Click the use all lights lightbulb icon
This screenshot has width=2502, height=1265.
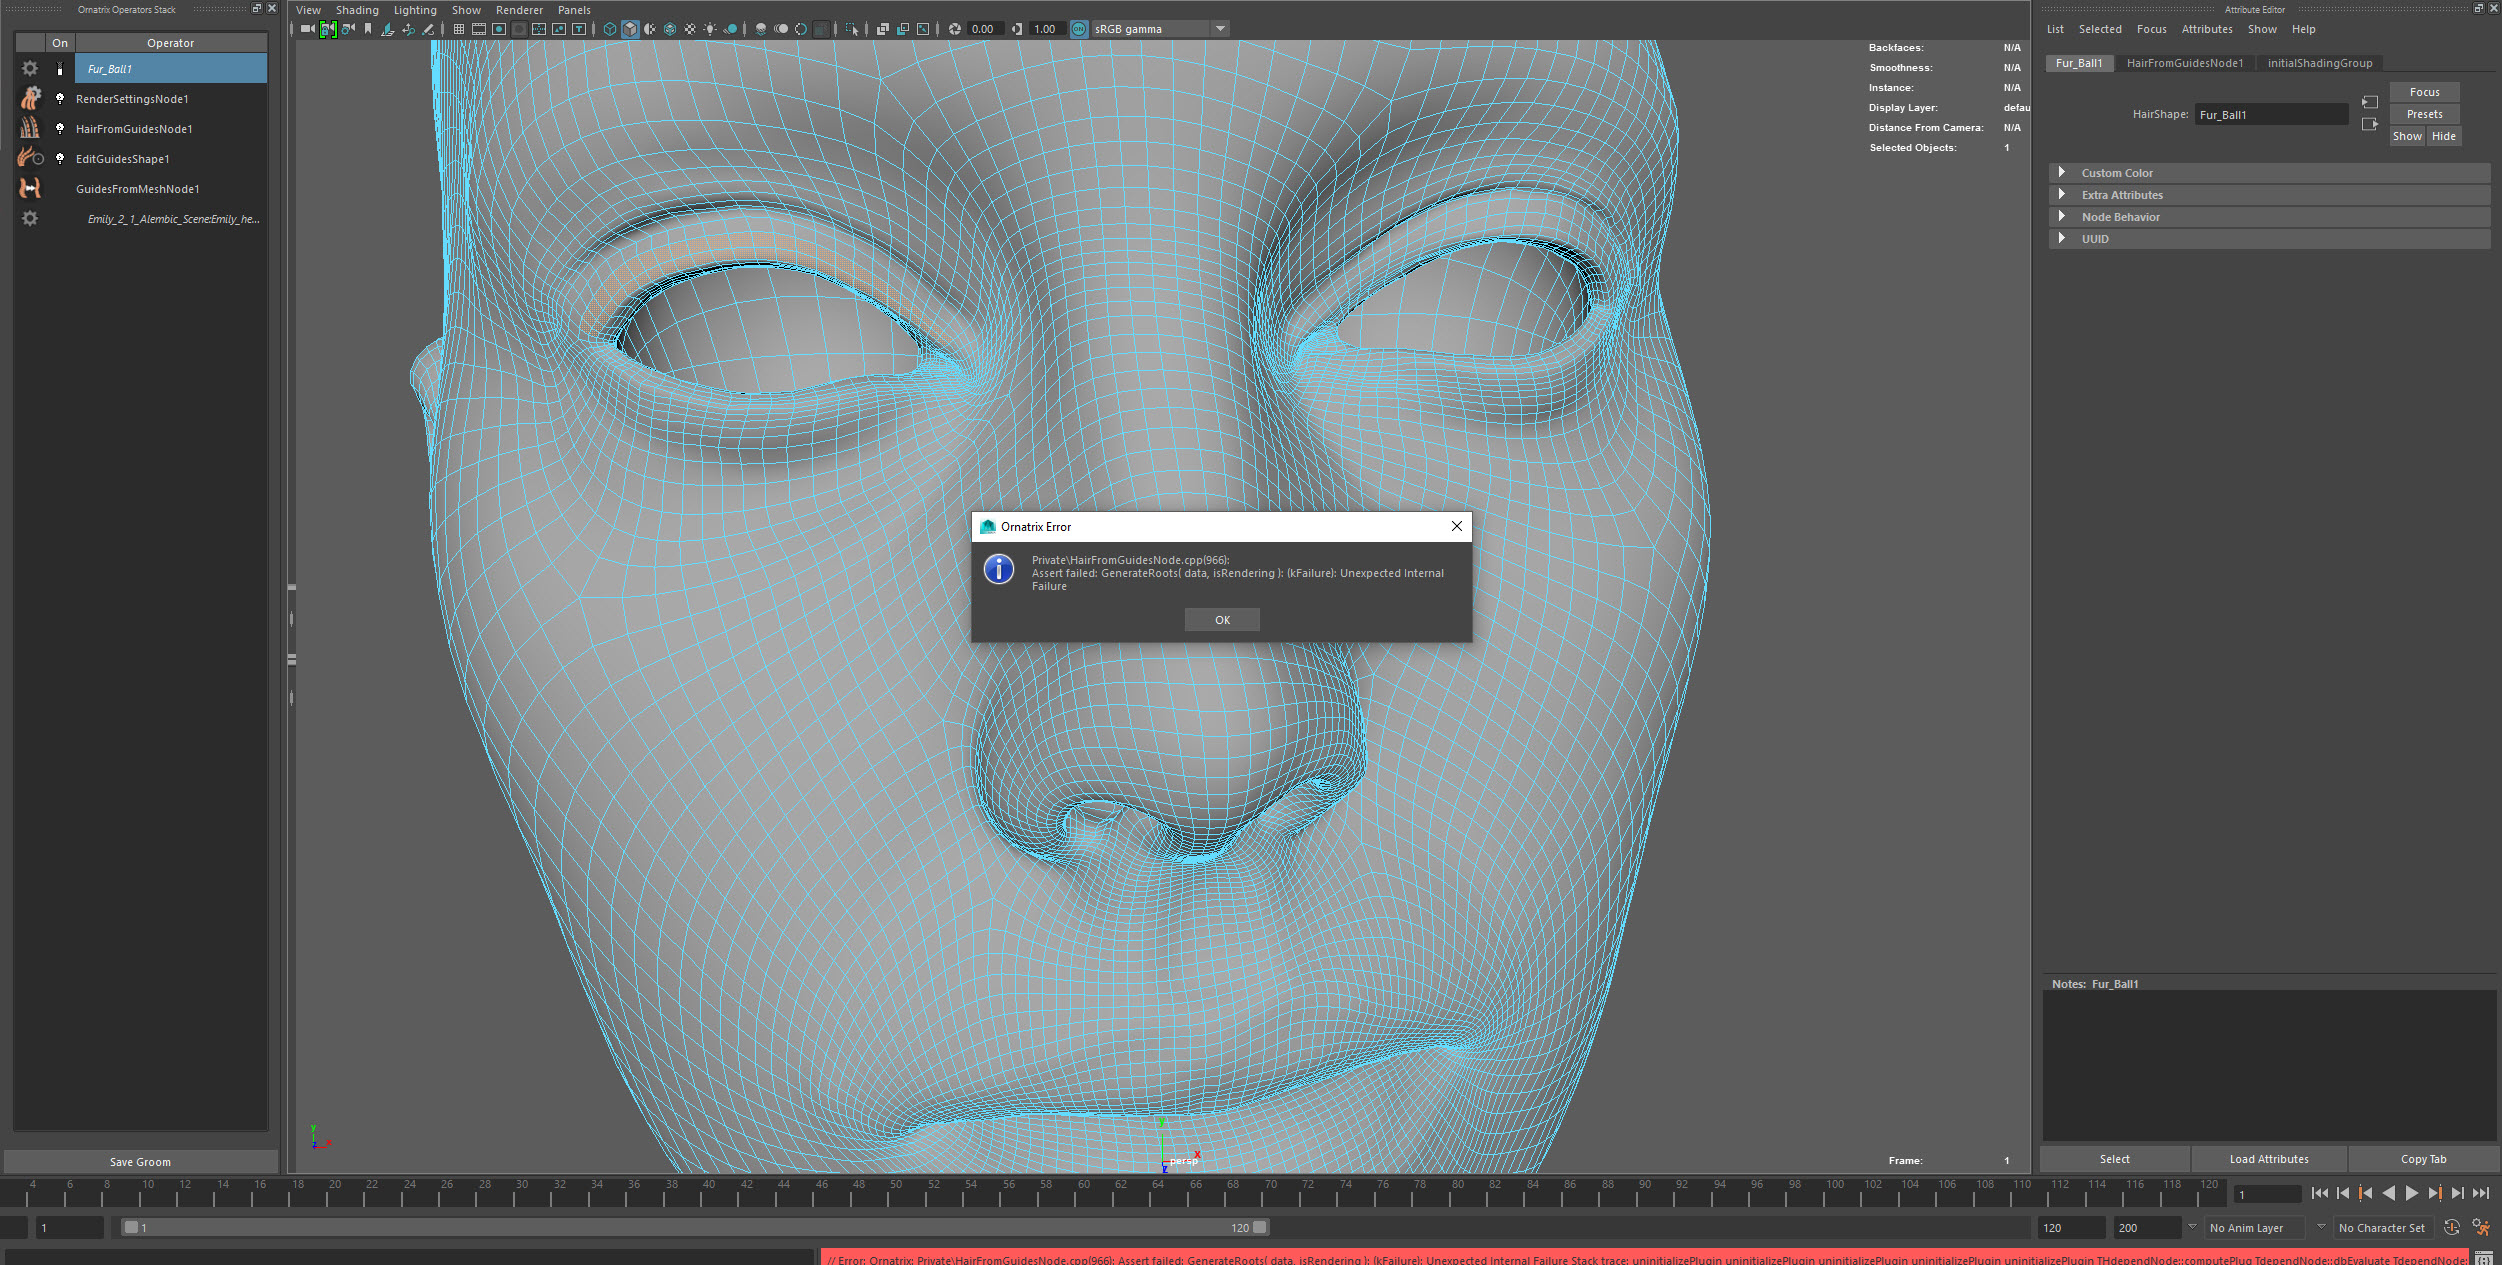pyautogui.click(x=710, y=29)
